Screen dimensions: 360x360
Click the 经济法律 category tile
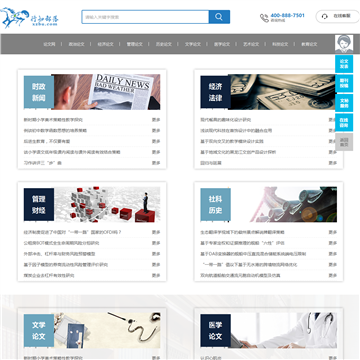215,92
